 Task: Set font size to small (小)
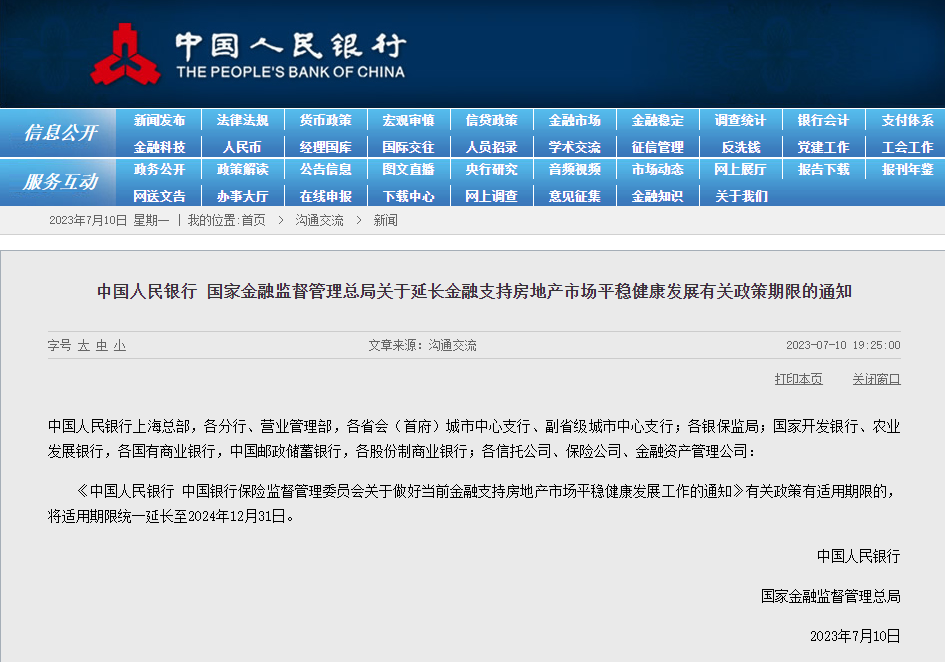120,345
